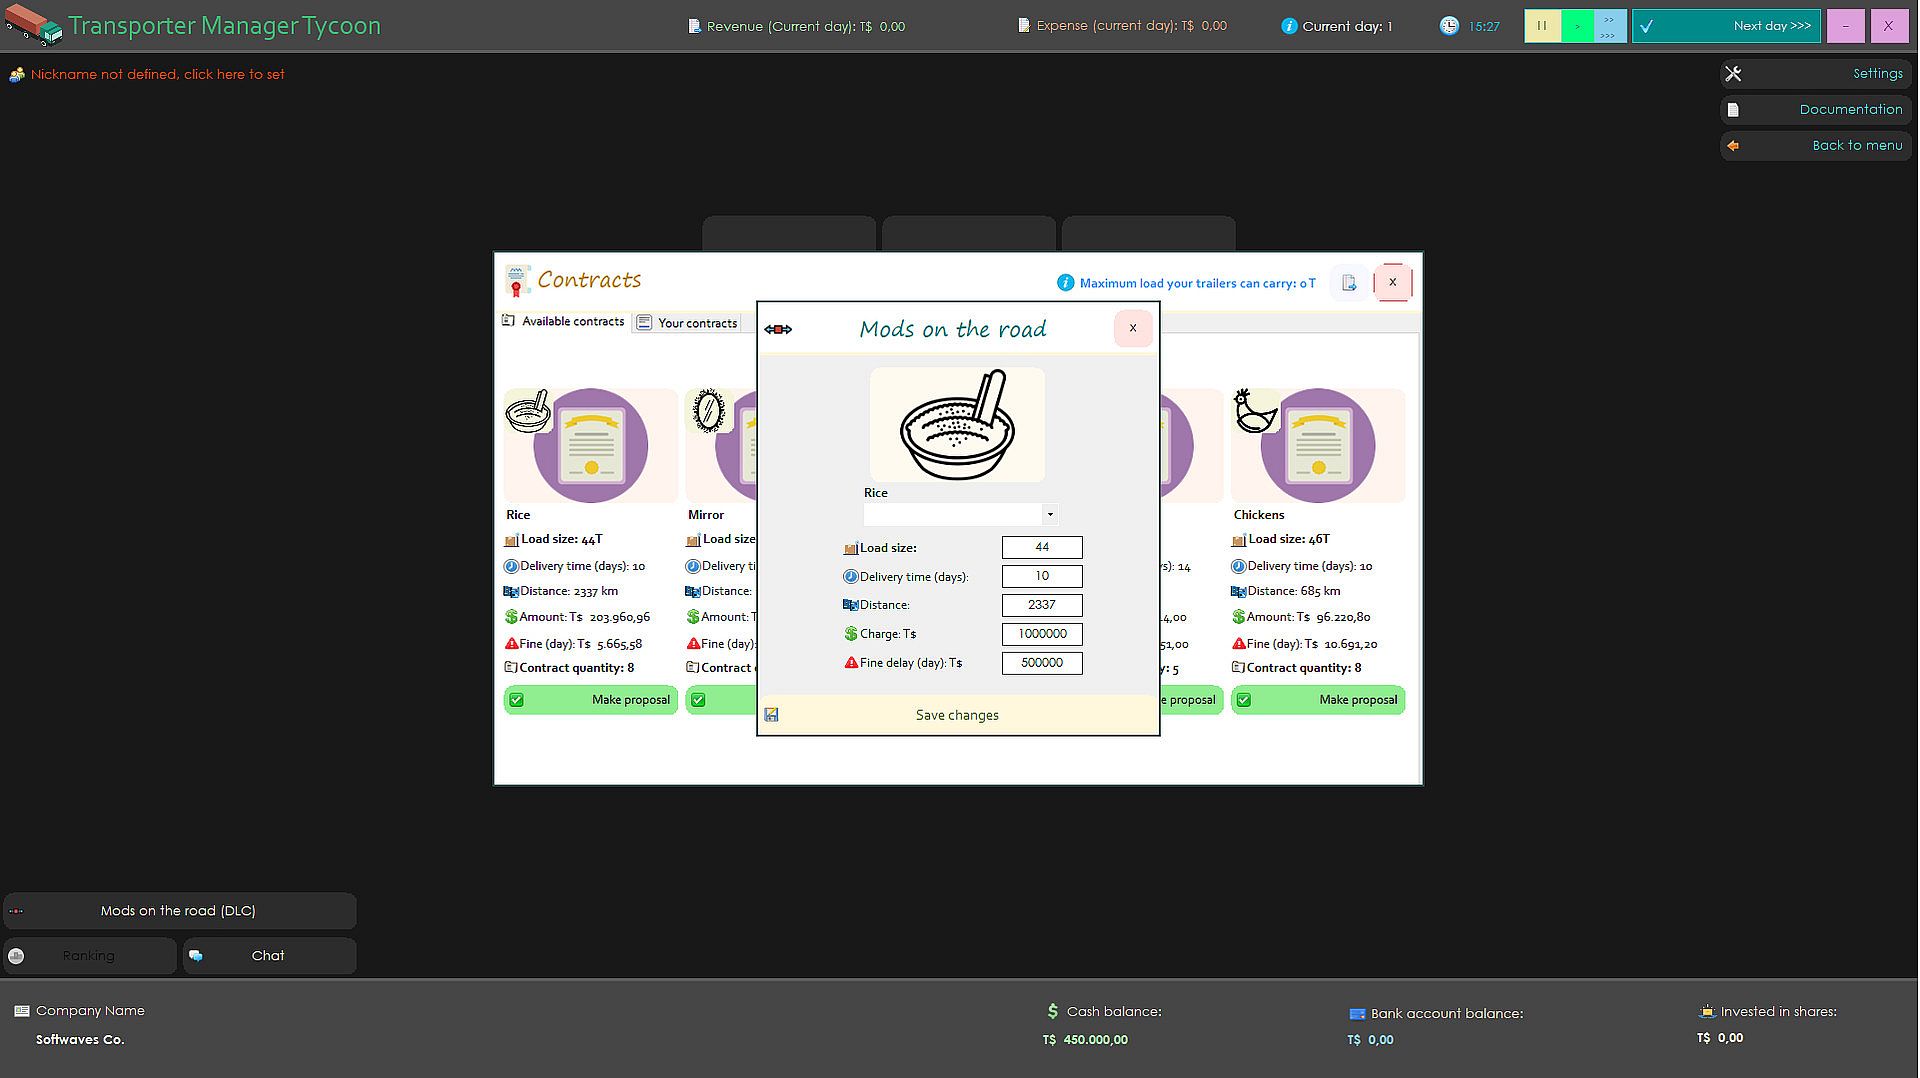Open the Ranking panel
The height and width of the screenshot is (1078, 1920).
pyautogui.click(x=90, y=956)
